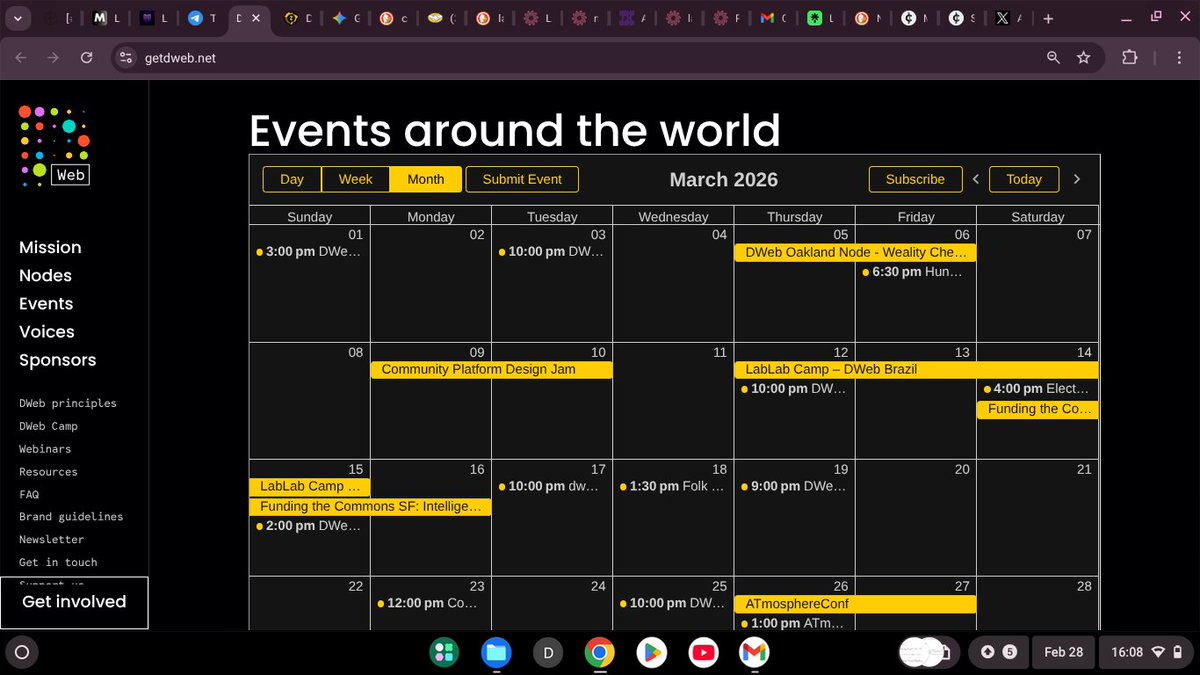Open the Telegram browser tab
Screen dimensions: 1200x675
(202, 18)
